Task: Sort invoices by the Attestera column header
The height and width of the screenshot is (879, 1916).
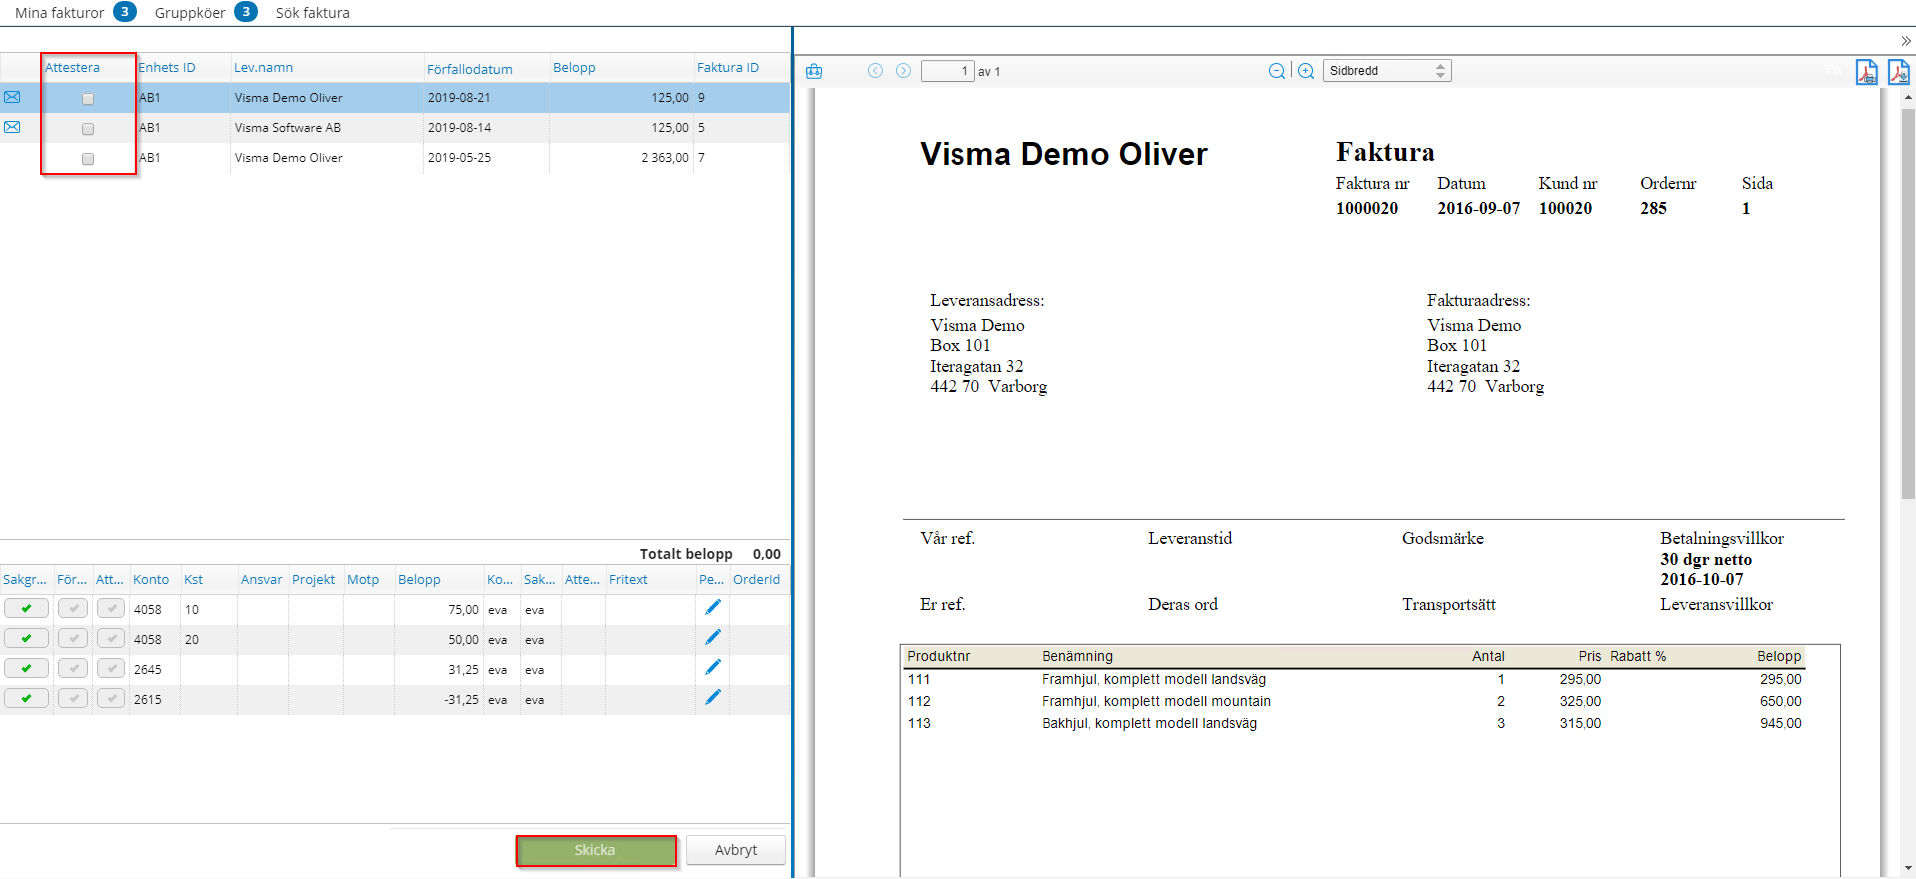Action: tap(72, 68)
